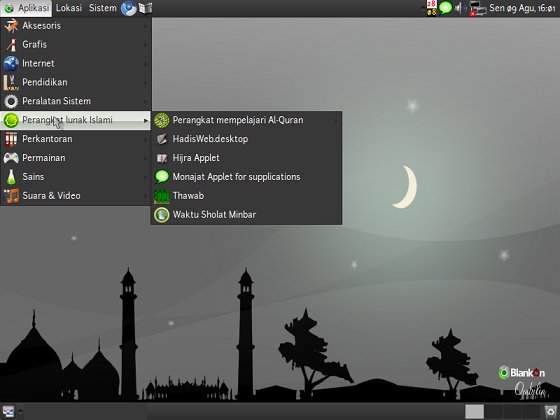Click the green Monajat speech bubble tray icon
560x420 pixels.
[x=445, y=8]
